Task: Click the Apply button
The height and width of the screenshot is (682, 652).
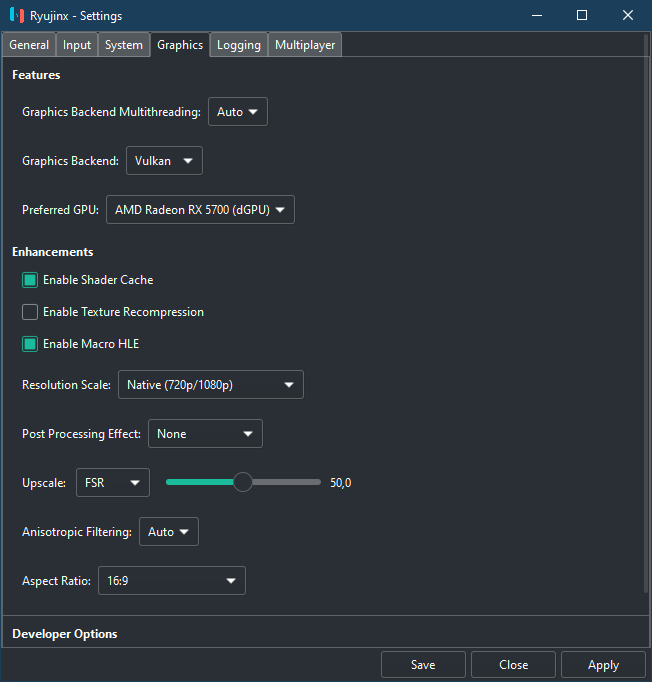Action: pos(603,665)
